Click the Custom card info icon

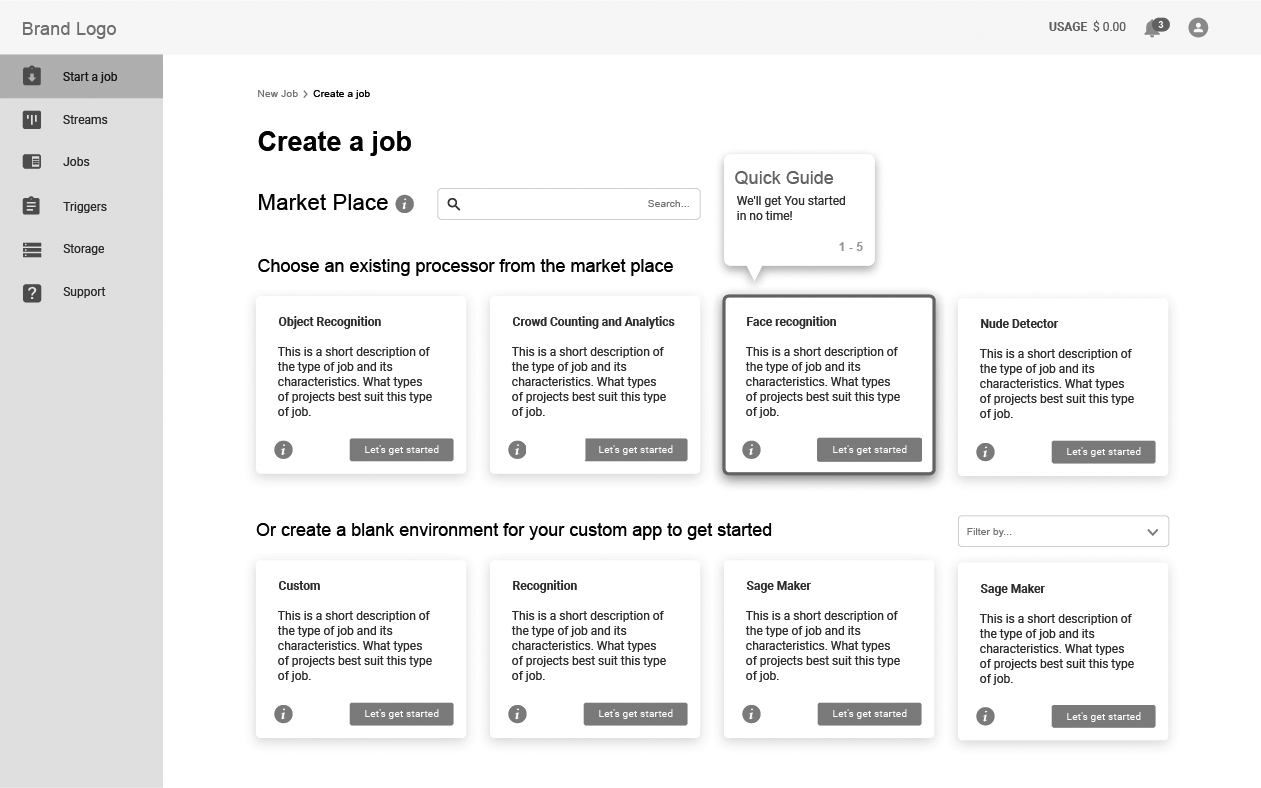[284, 714]
